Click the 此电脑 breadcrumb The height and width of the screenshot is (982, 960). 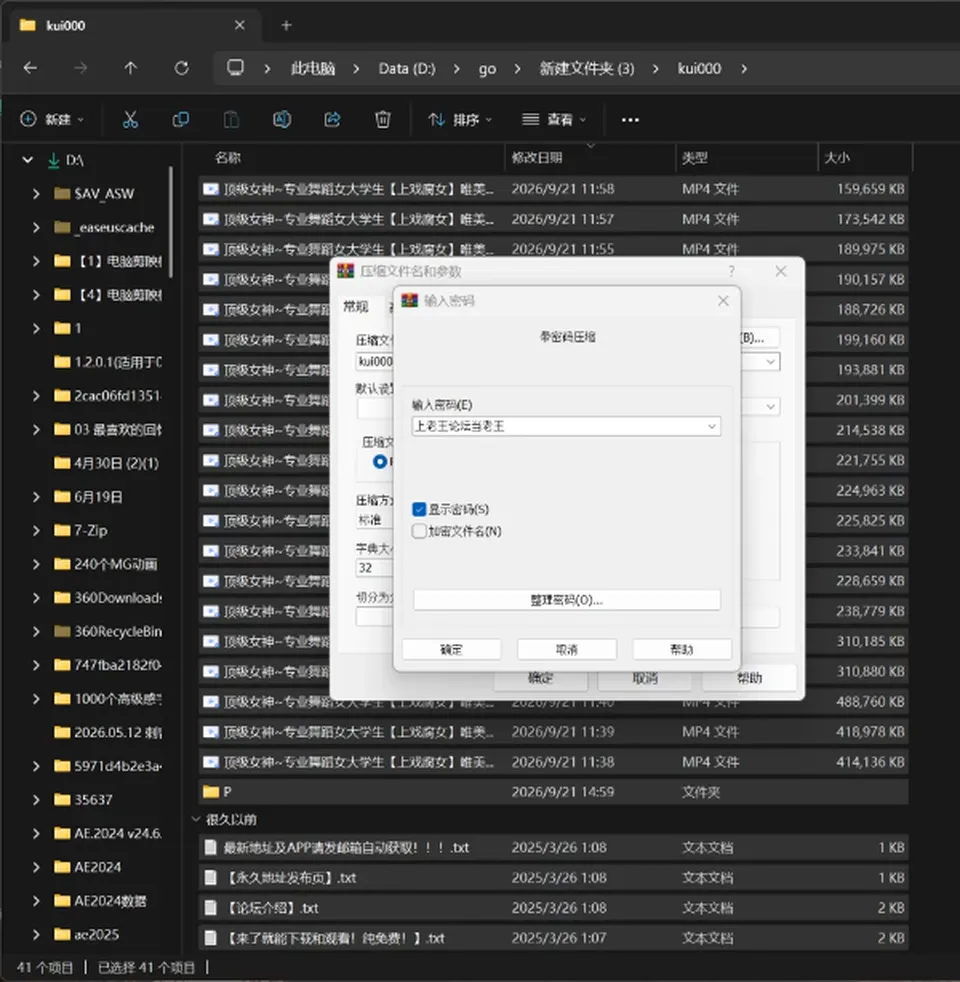click(x=312, y=68)
